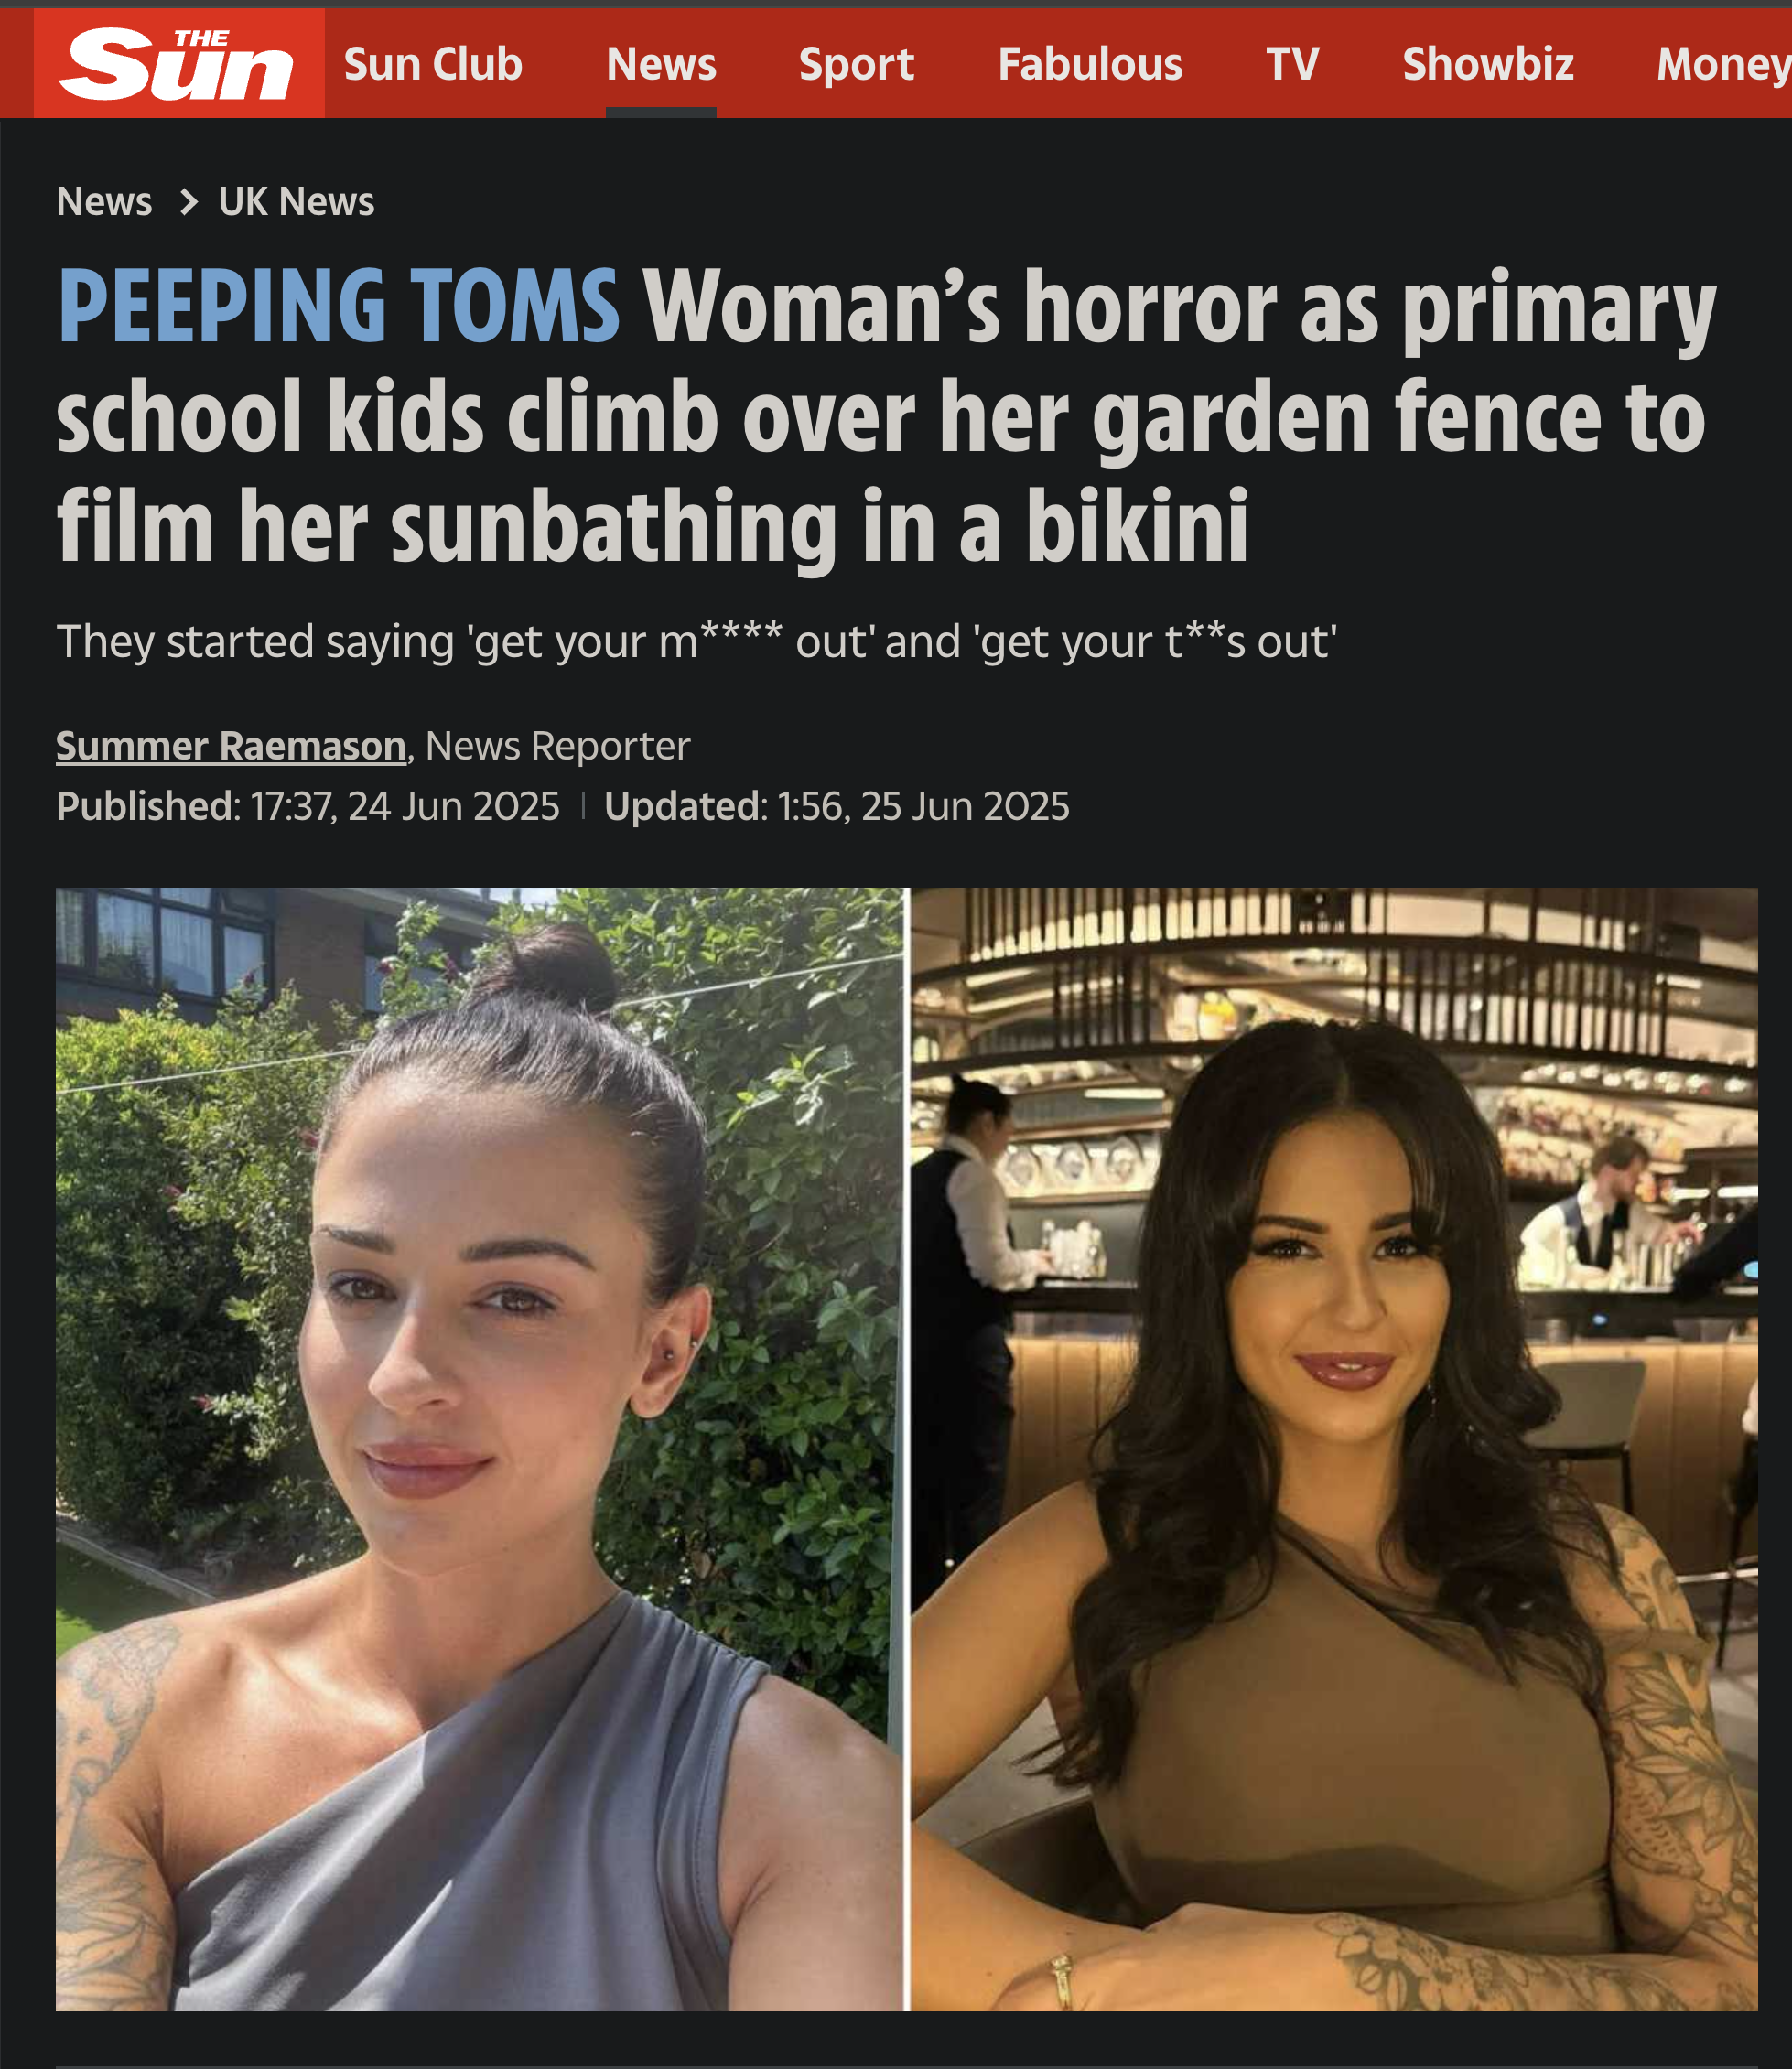Go to the Sport section
This screenshot has width=1792, height=2069.
pos(856,64)
